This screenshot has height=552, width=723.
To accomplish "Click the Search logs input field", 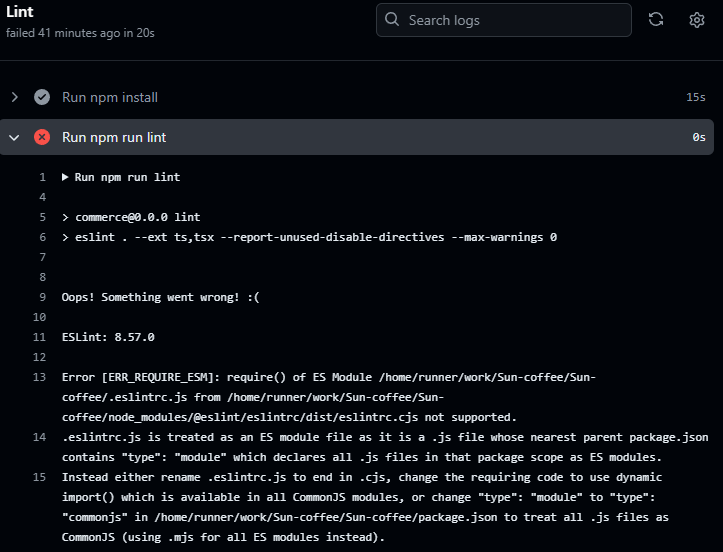I will click(x=504, y=20).
